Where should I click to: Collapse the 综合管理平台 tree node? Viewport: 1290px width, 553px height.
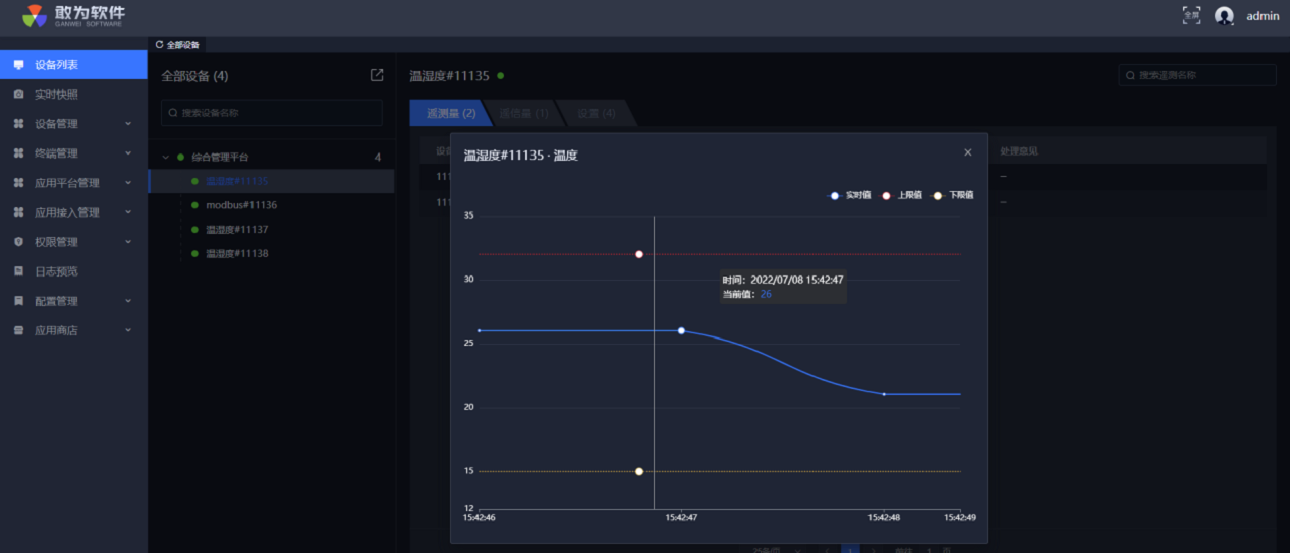click(166, 158)
